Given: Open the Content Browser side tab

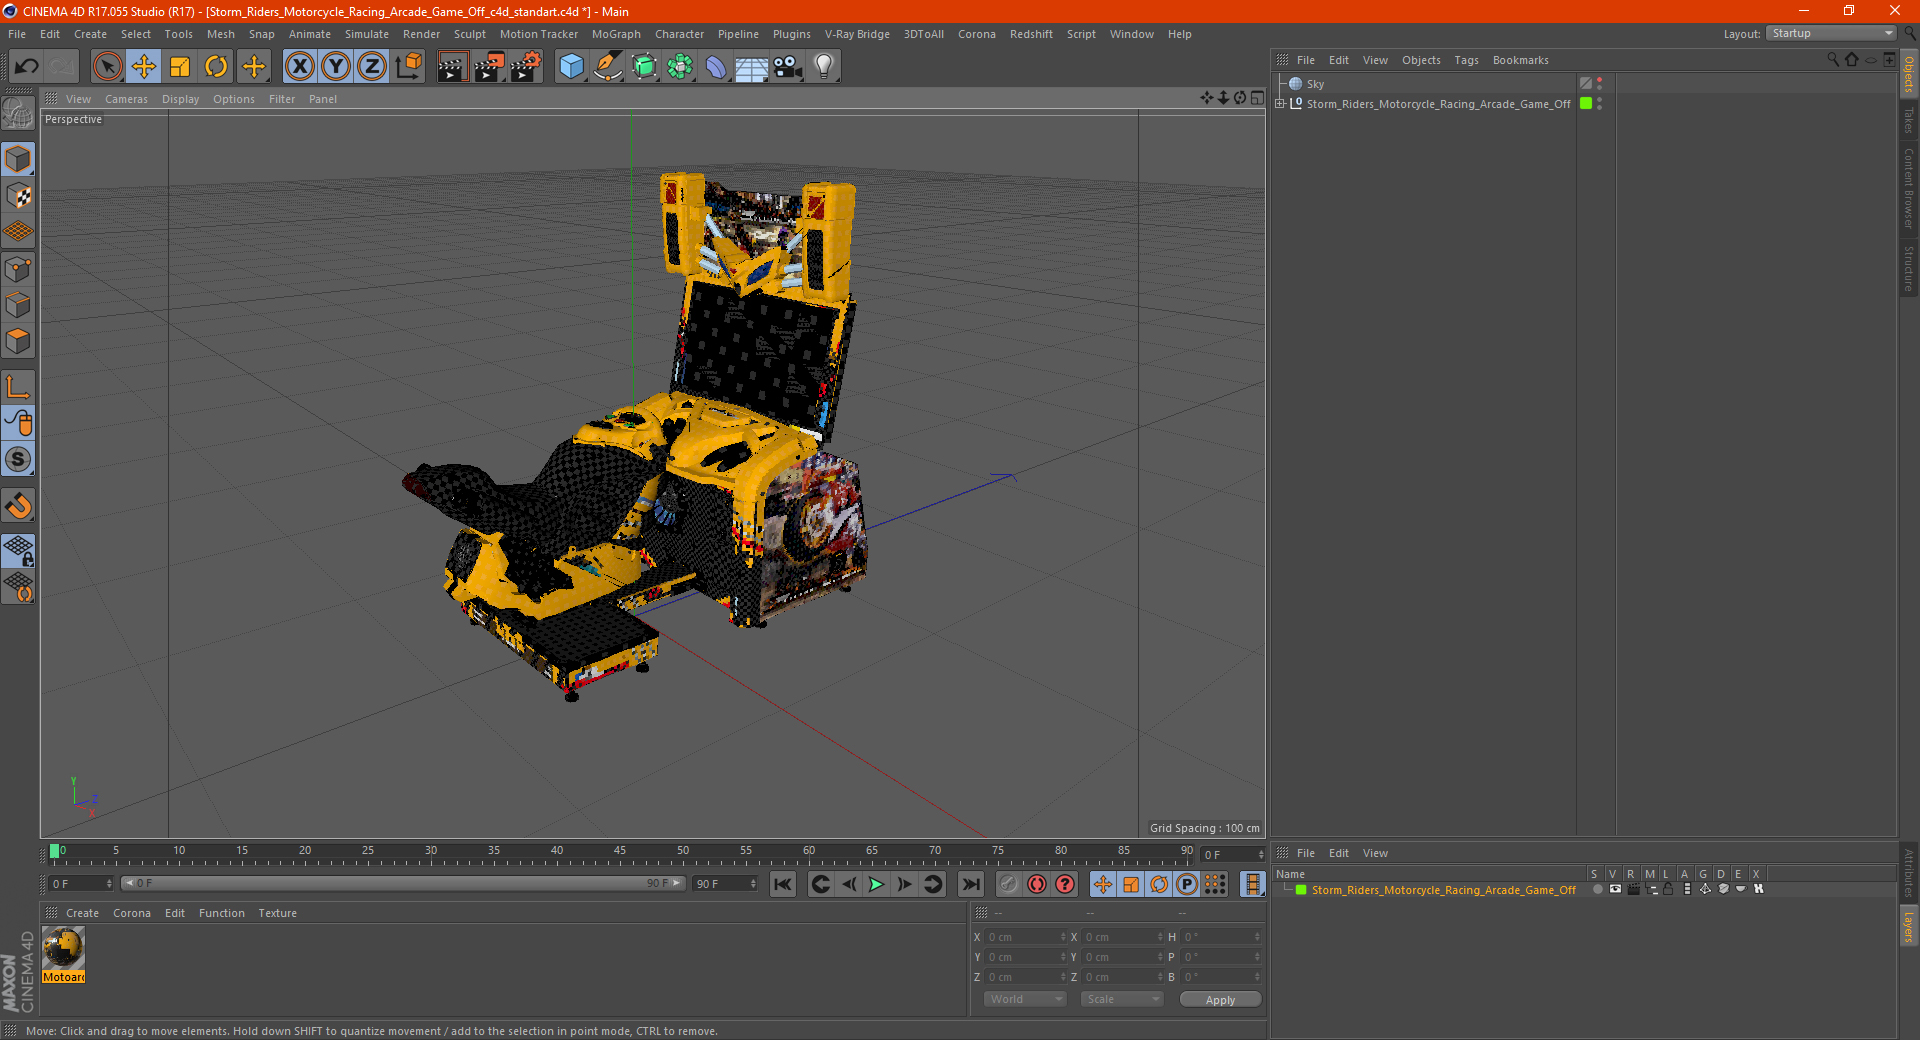Looking at the screenshot, I should (1908, 188).
